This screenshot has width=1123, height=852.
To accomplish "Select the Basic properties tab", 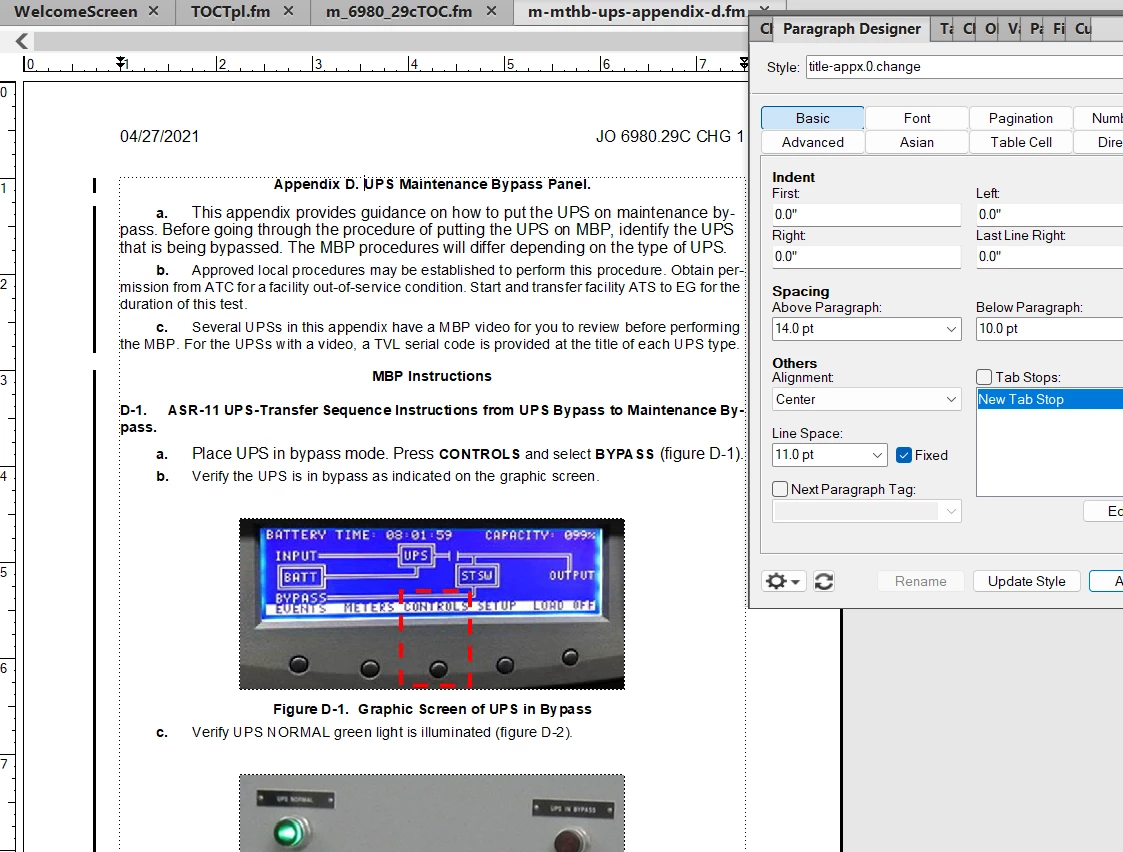I will click(x=812, y=118).
